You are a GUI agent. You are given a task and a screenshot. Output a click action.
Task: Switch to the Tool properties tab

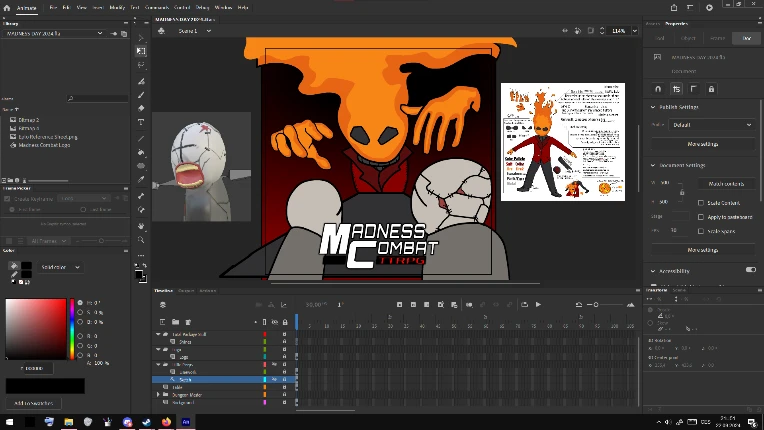[x=660, y=38]
